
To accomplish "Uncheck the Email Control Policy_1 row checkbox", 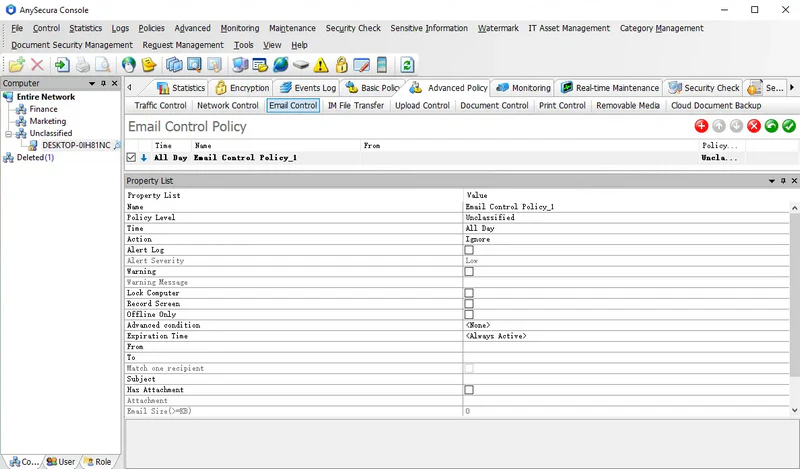I will [131, 157].
